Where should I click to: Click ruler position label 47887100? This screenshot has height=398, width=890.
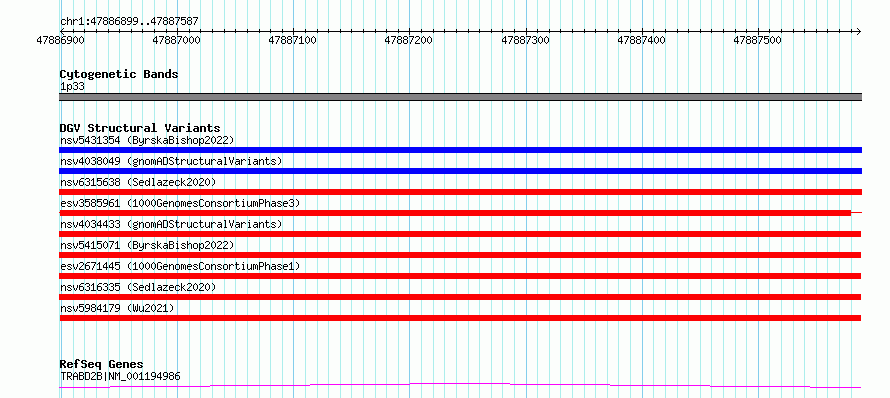click(x=292, y=40)
